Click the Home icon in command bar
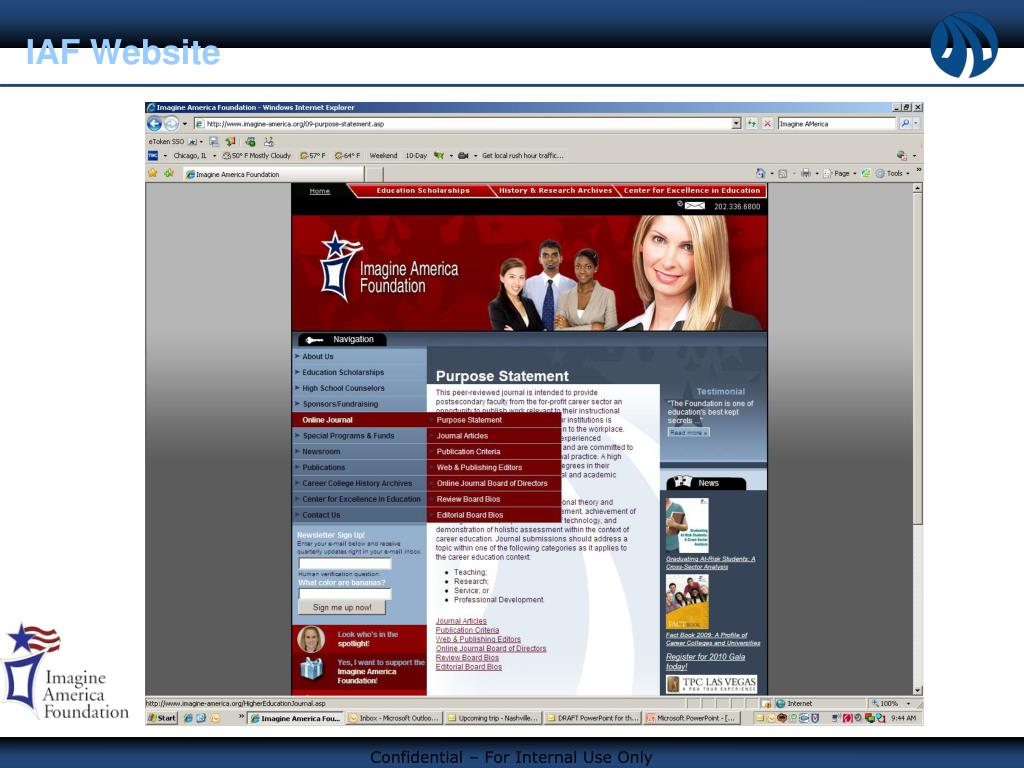 tap(760, 173)
